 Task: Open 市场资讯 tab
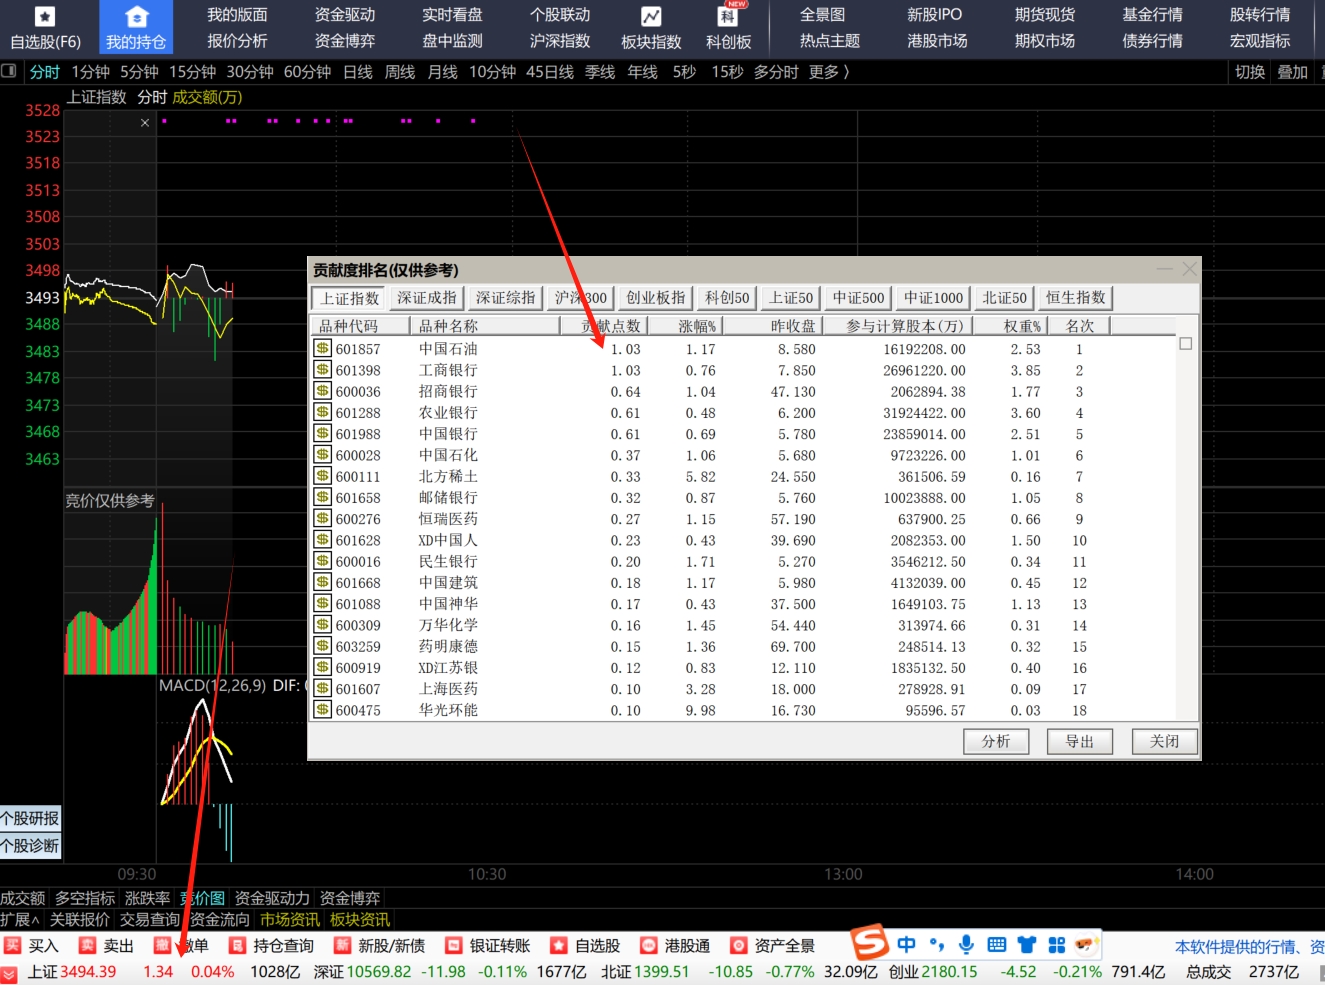pos(290,919)
